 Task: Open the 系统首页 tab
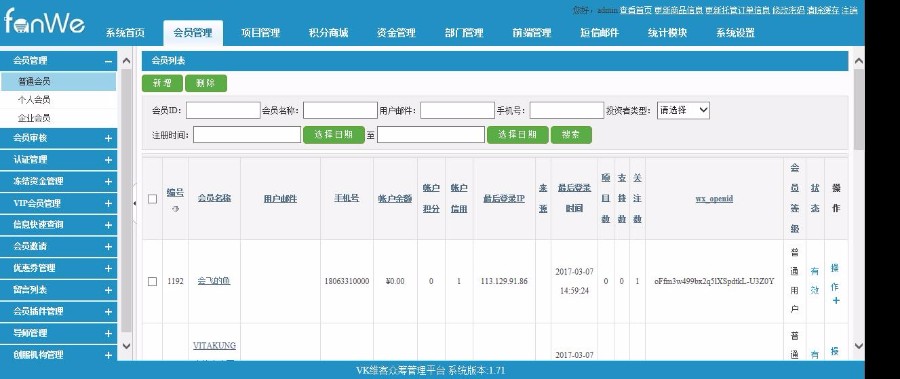point(125,33)
